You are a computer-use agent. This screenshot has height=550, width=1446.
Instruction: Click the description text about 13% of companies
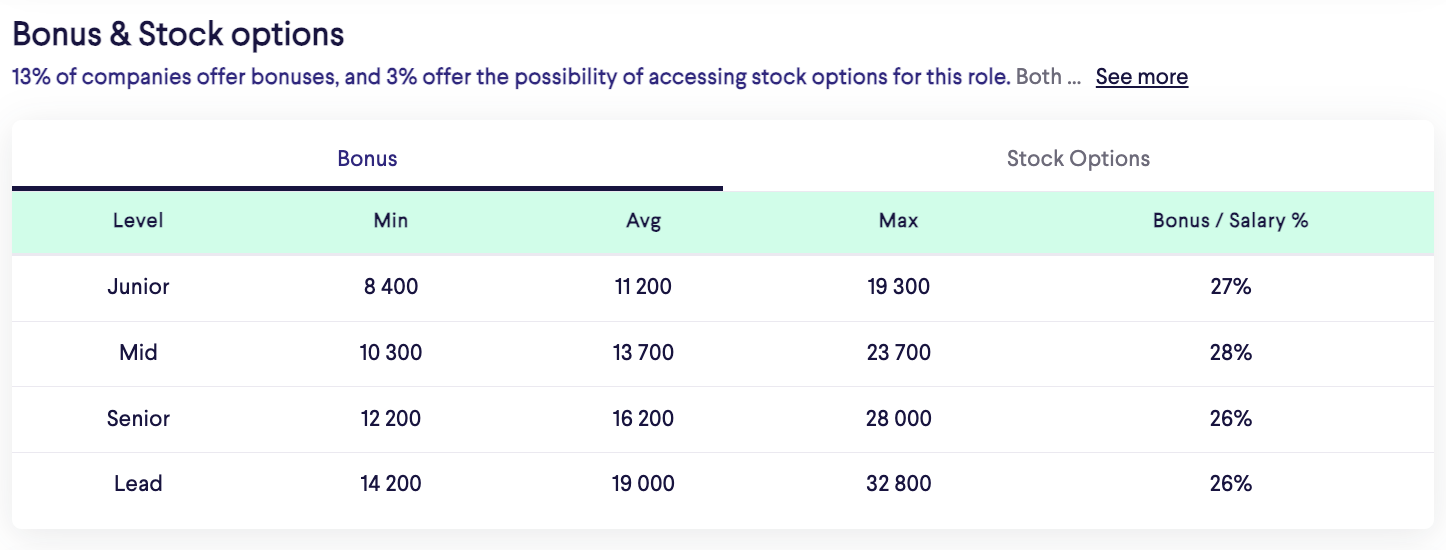pyautogui.click(x=546, y=77)
